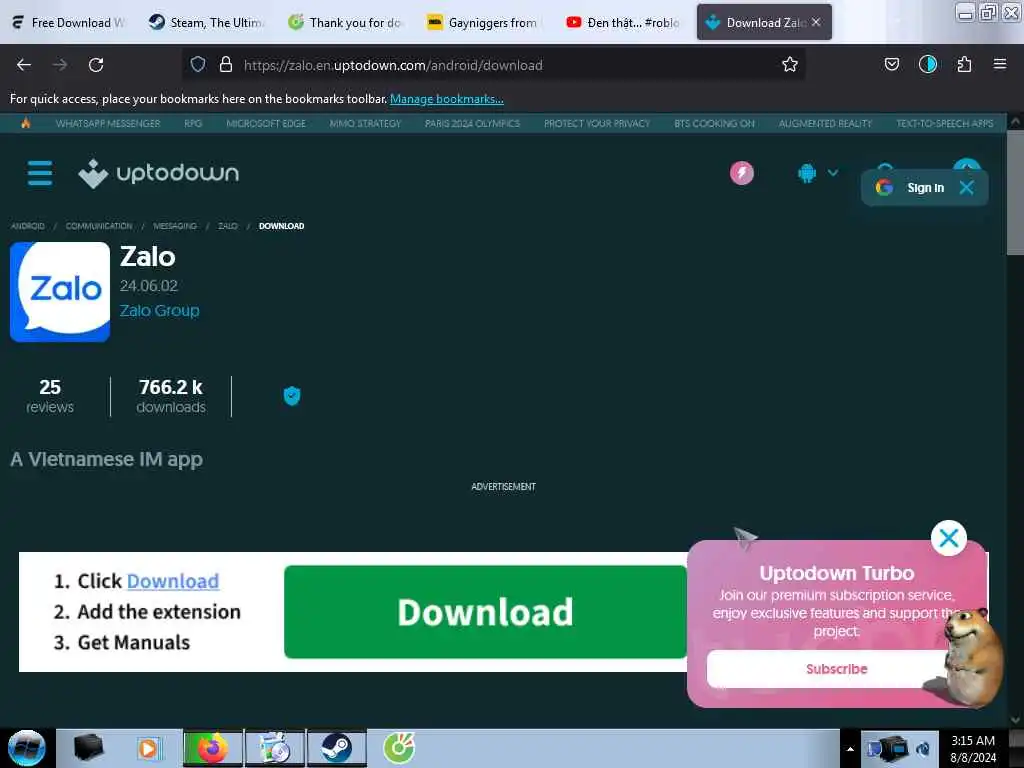This screenshot has width=1024, height=768.
Task: Open Uptodown hamburger side menu
Action: [x=40, y=173]
